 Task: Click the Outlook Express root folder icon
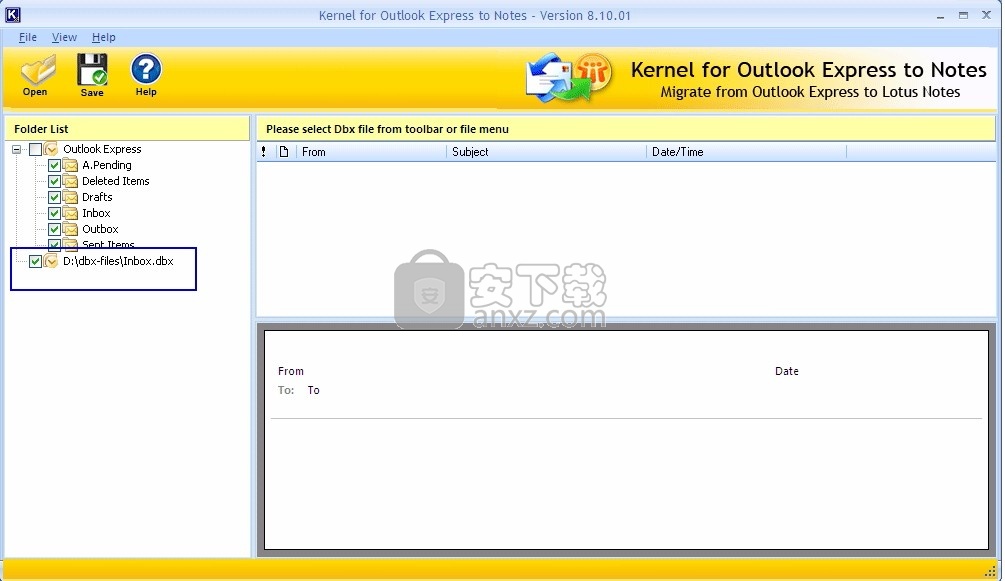(x=51, y=149)
